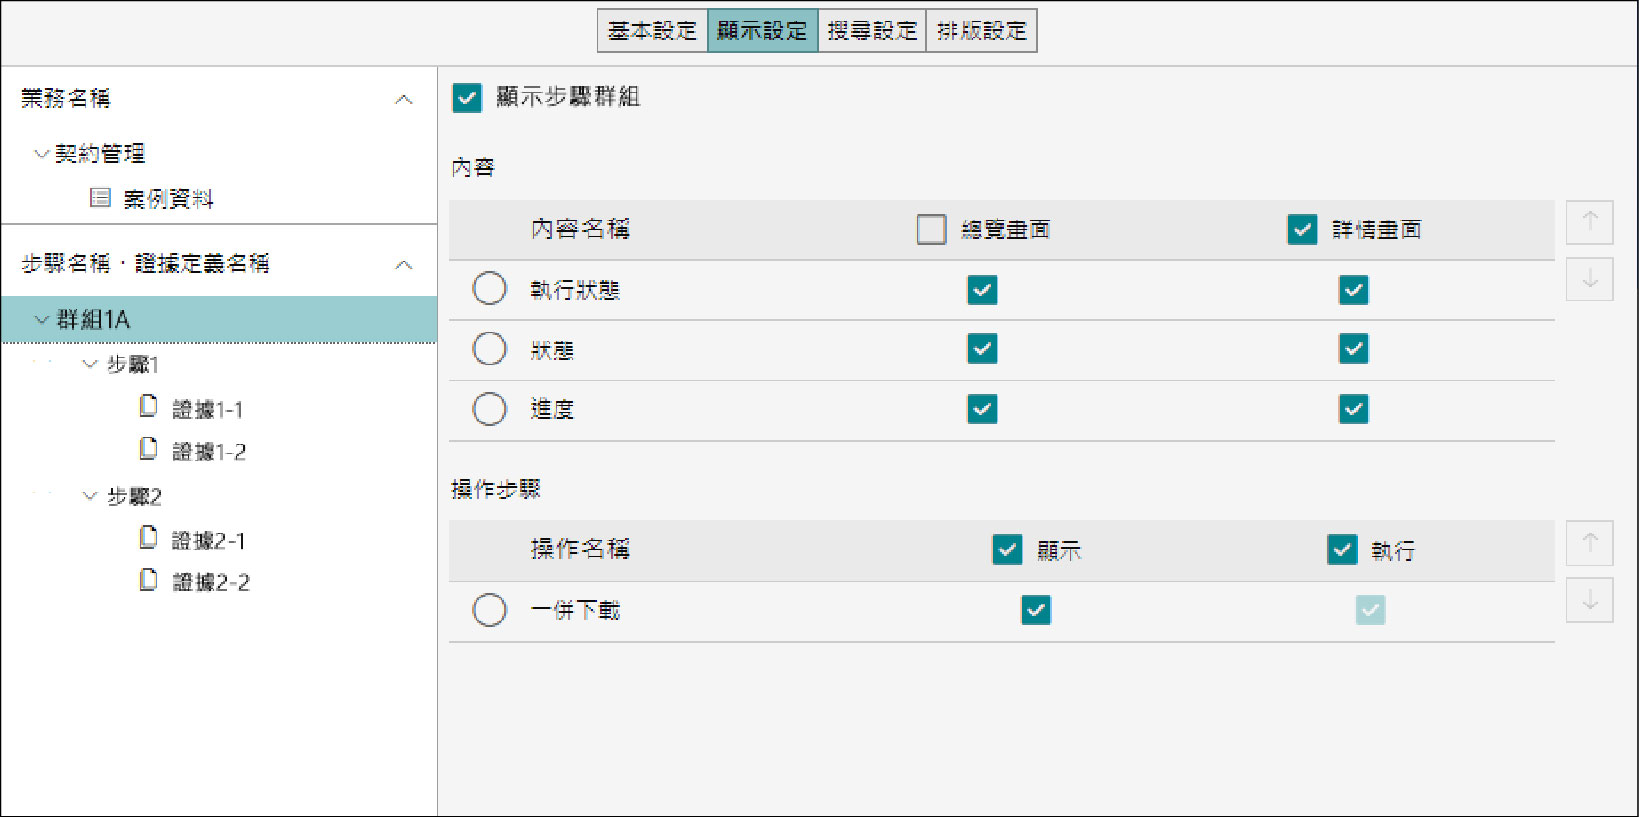
Task: Switch to the 基本設定 tab
Action: 652,31
